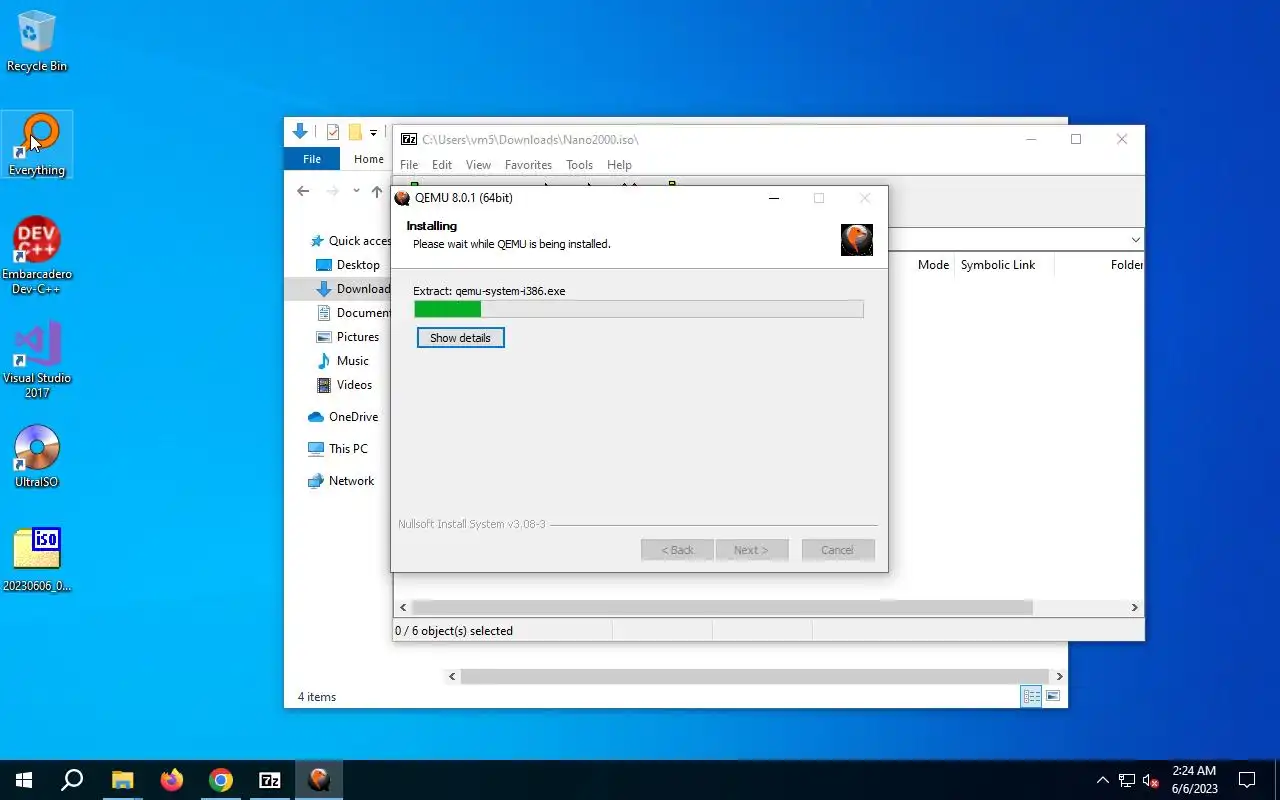Open the Windows Start menu
The image size is (1280, 800).
click(24, 780)
